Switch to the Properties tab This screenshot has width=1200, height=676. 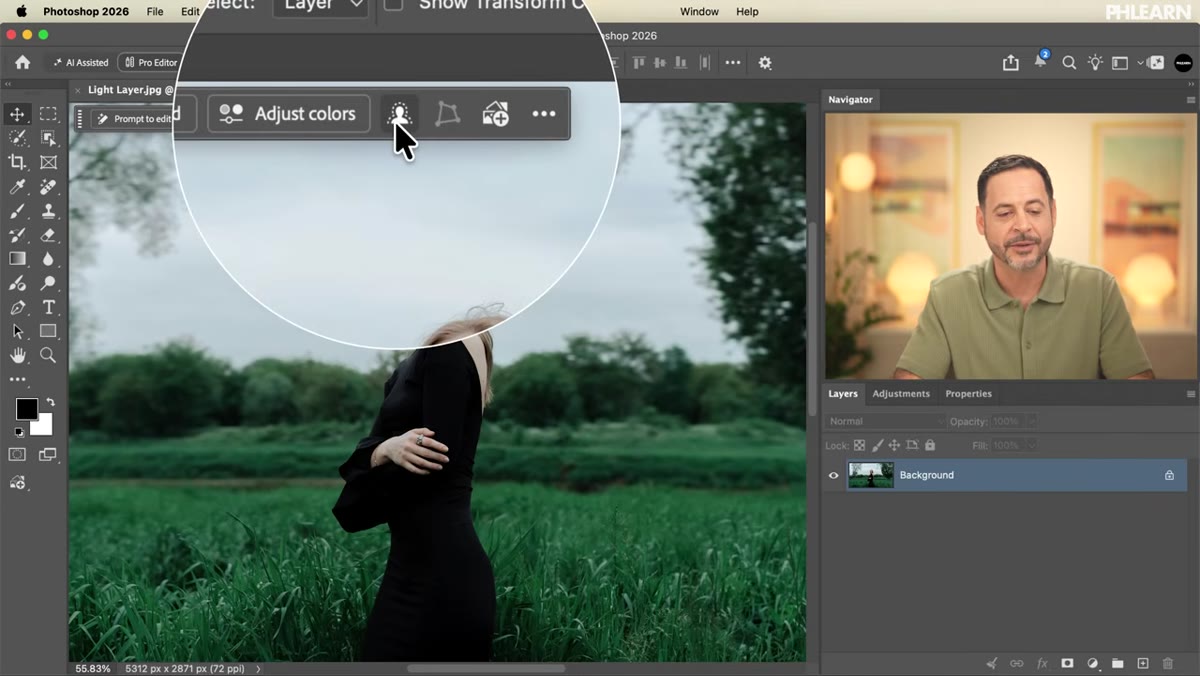coord(968,394)
